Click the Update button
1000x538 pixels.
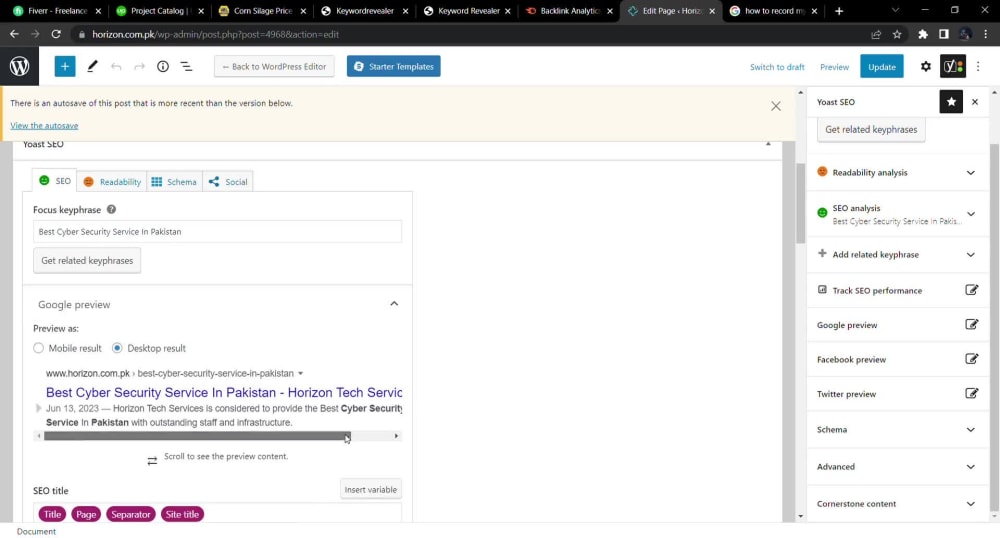[x=881, y=66]
